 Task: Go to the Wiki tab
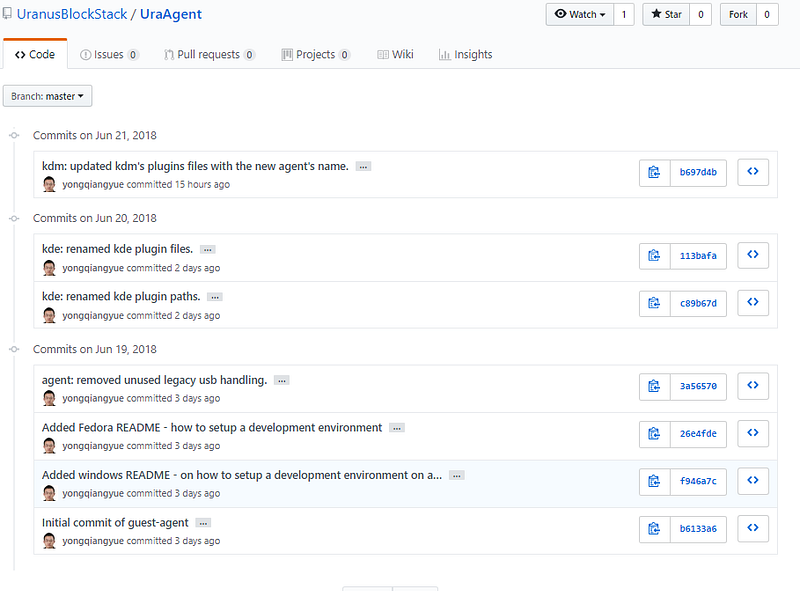(x=395, y=55)
